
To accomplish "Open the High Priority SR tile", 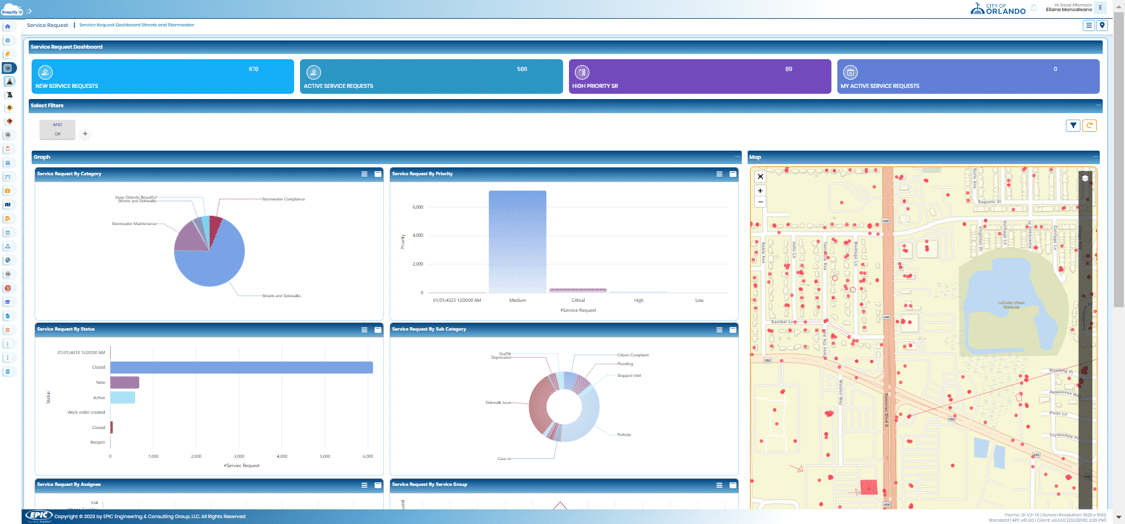I will tap(700, 76).
